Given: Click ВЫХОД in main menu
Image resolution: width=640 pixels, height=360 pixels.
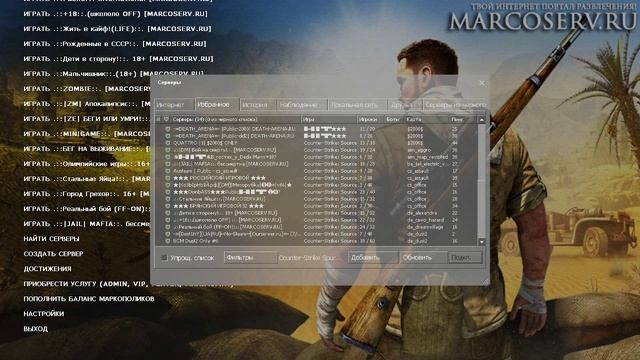Looking at the screenshot, I should tap(36, 329).
